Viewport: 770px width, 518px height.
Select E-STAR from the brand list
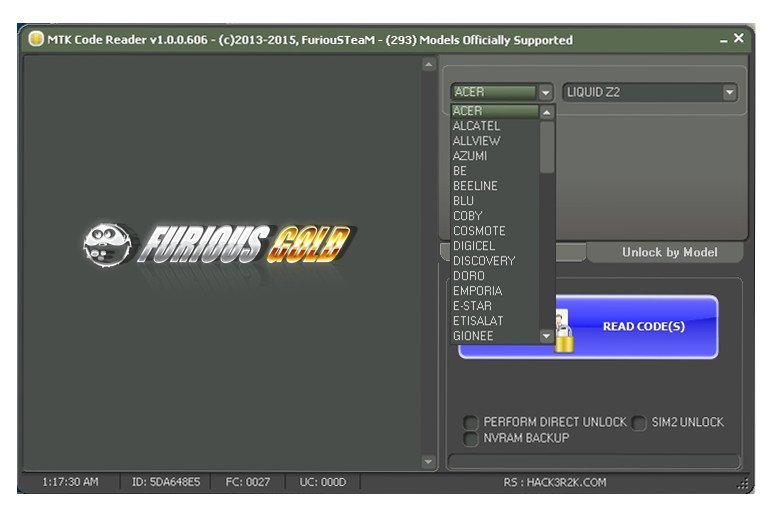495,306
